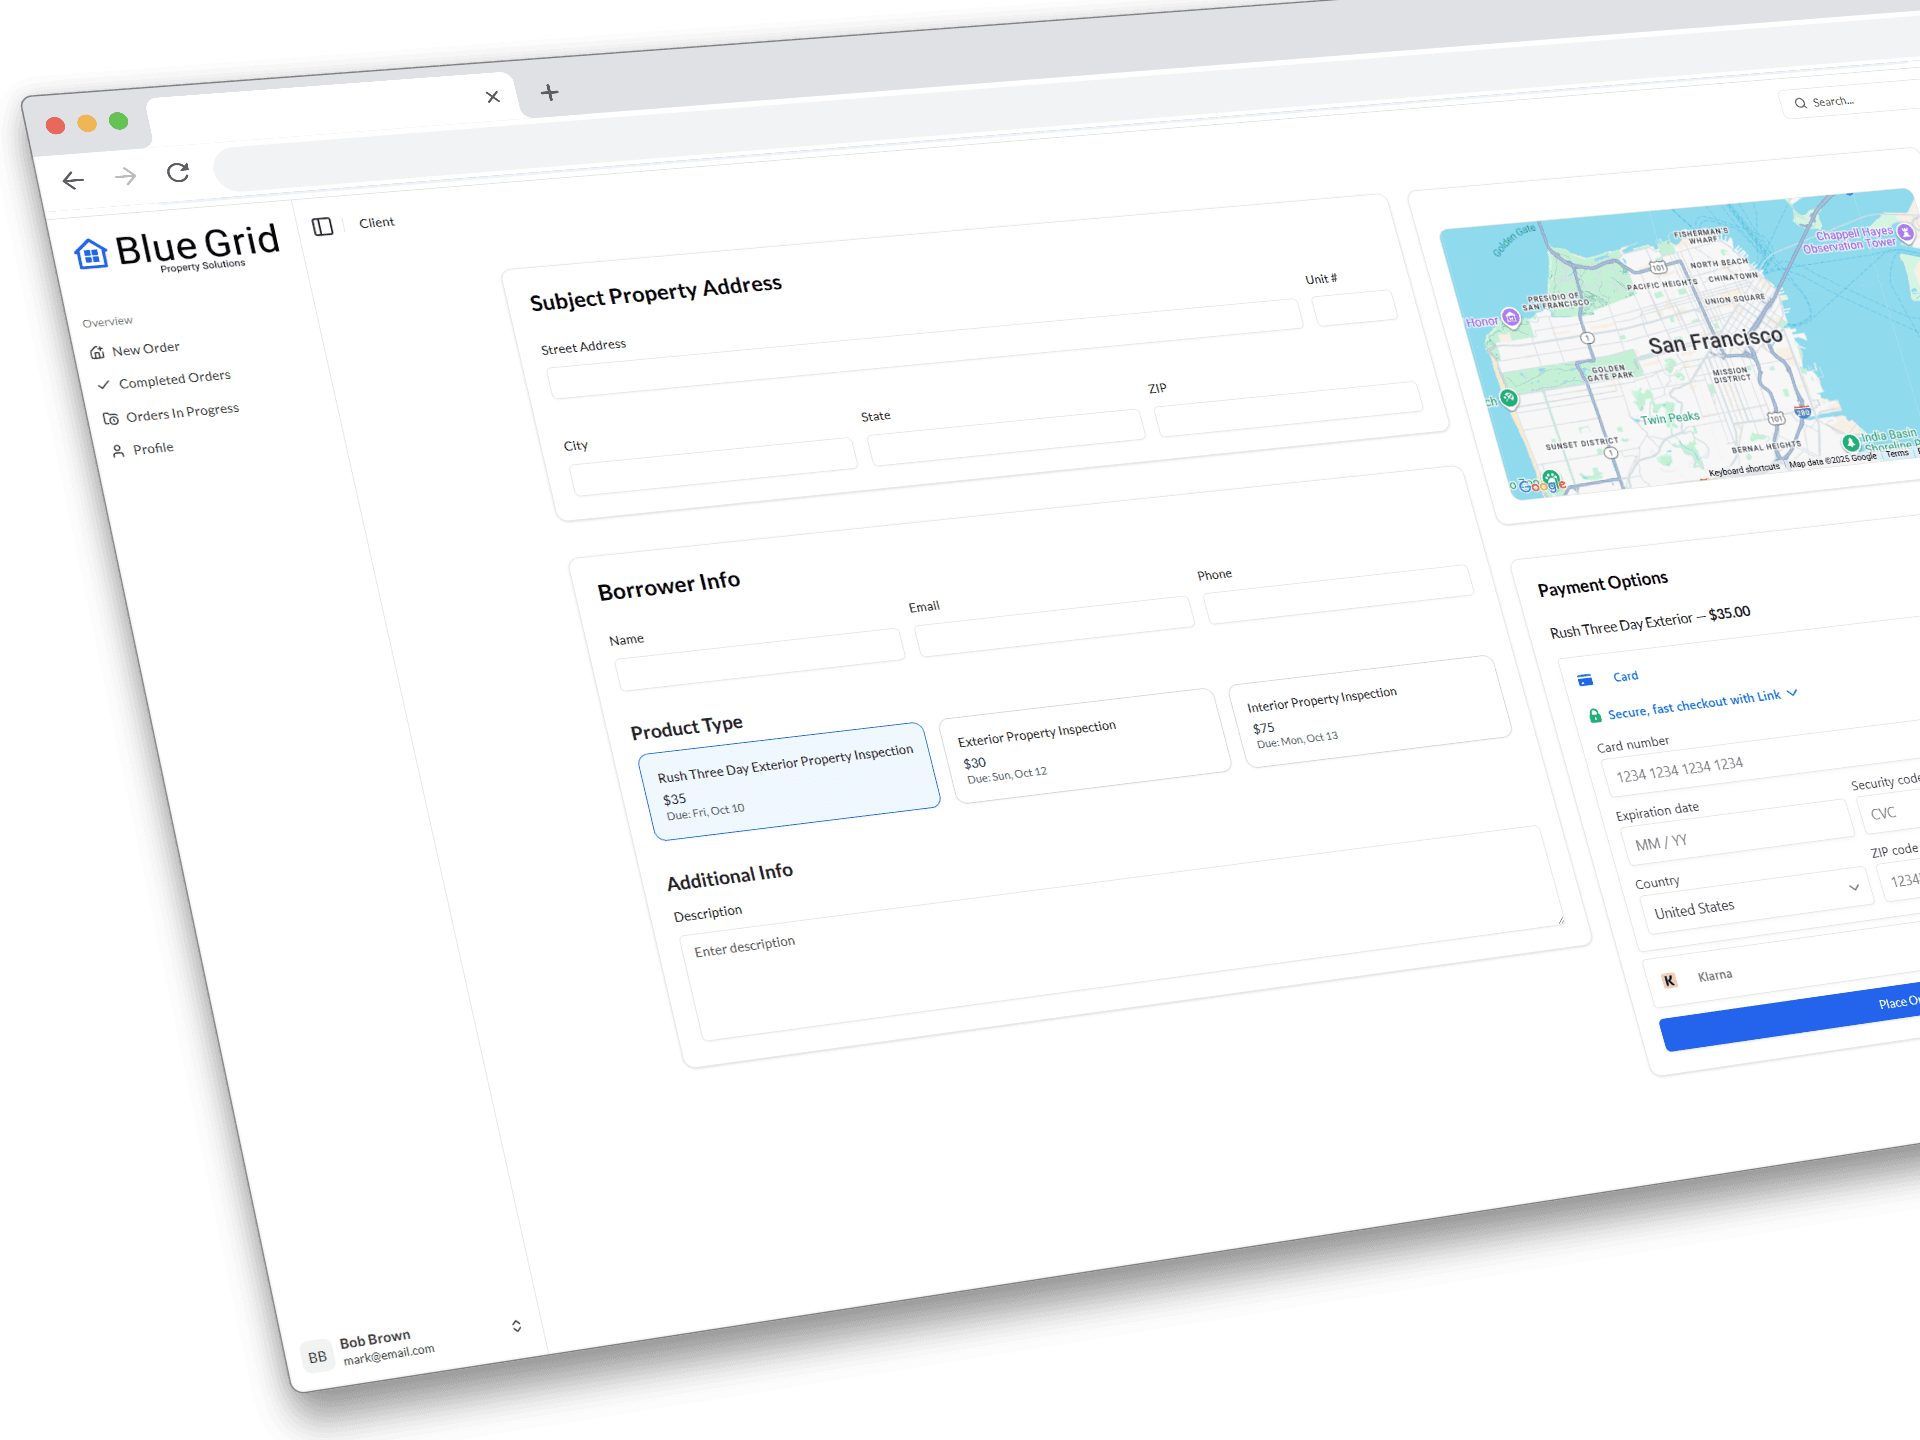Open the Country dropdown showing United States
Image resolution: width=1920 pixels, height=1440 pixels.
coord(1755,902)
